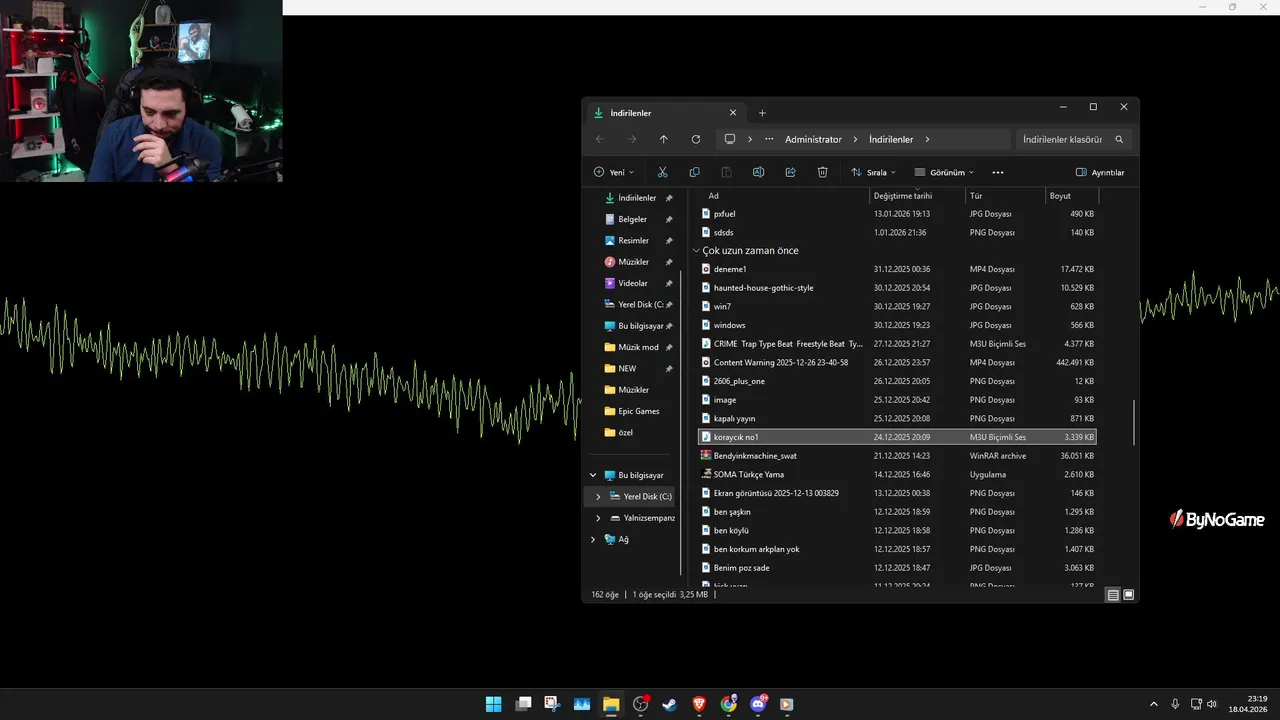
Task: Expand the Yalnizsempanz drive node
Action: tap(598, 518)
